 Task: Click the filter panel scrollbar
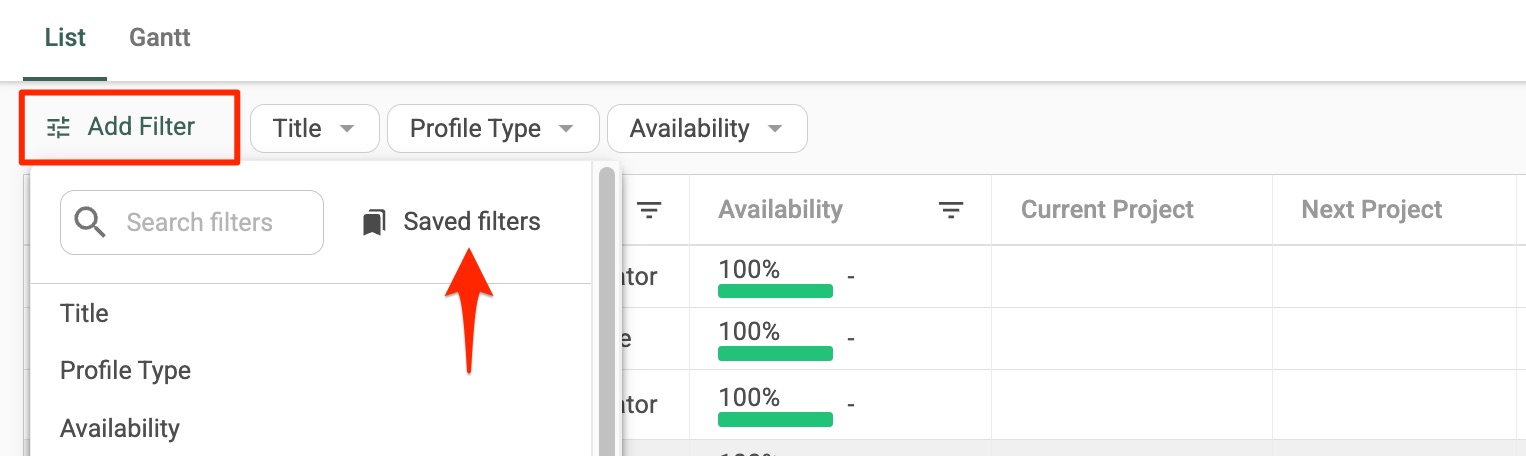[606, 310]
